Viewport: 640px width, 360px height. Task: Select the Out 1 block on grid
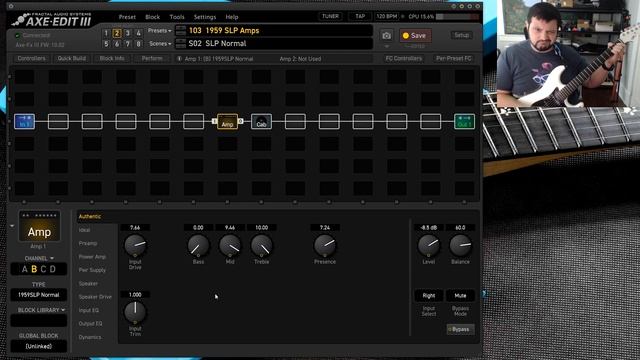(464, 122)
